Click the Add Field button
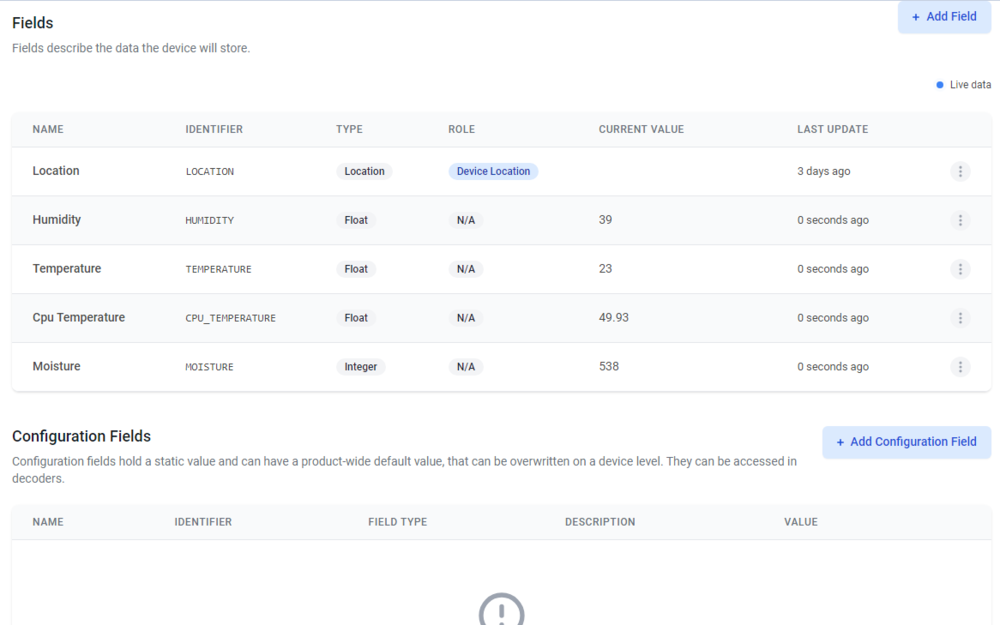 [x=944, y=17]
